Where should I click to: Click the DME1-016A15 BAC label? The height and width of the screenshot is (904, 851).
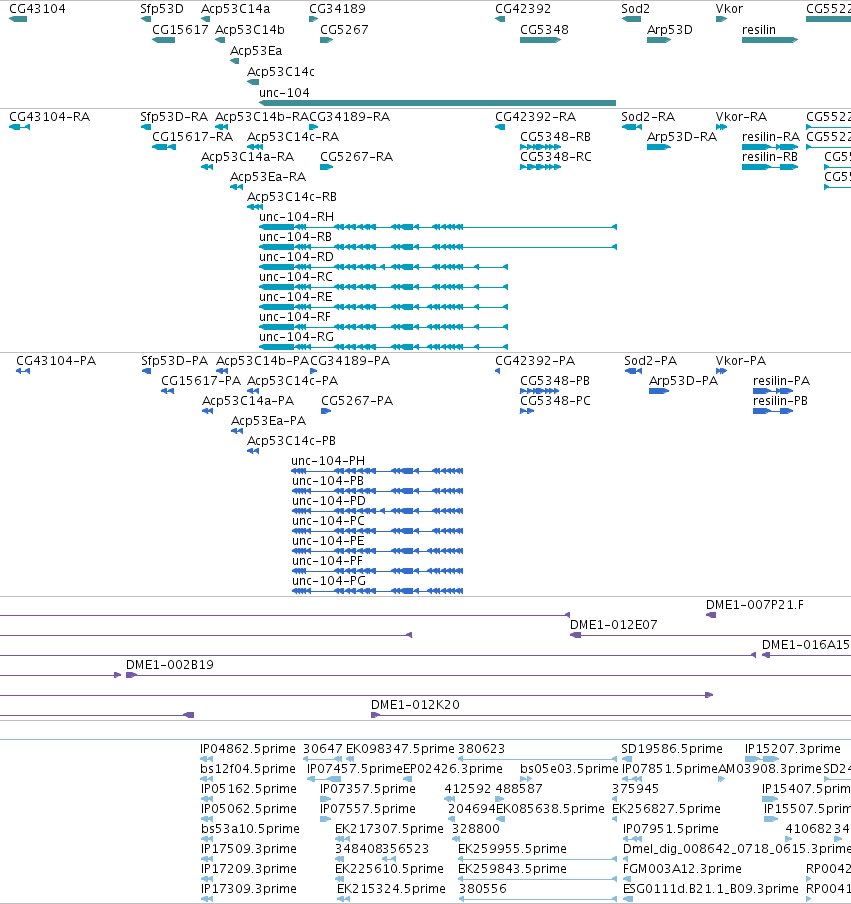tap(805, 645)
